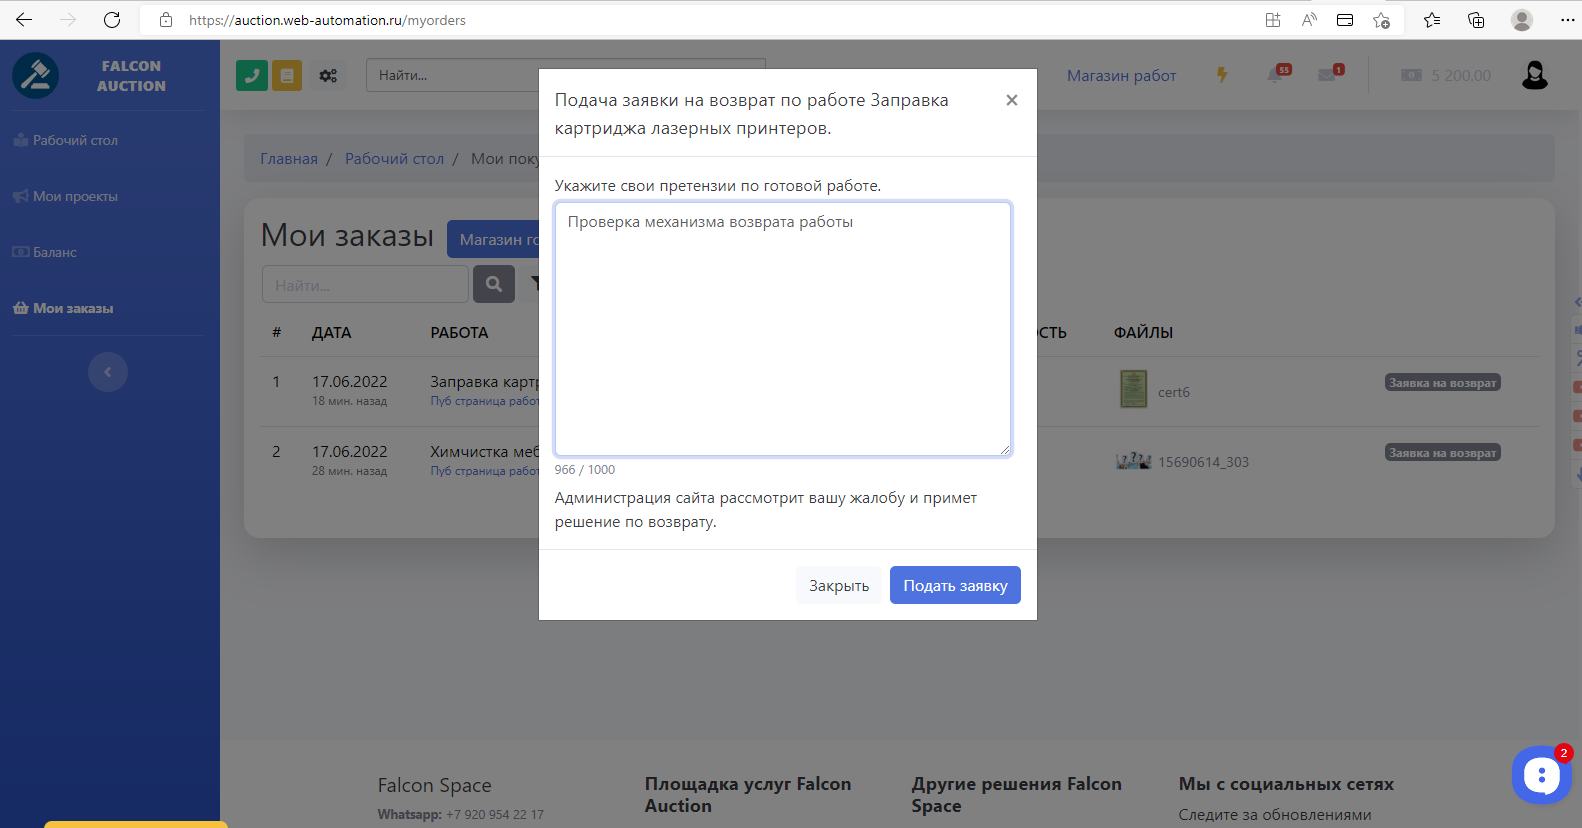The width and height of the screenshot is (1582, 828).
Task: Open the gears settings icon
Action: [328, 75]
